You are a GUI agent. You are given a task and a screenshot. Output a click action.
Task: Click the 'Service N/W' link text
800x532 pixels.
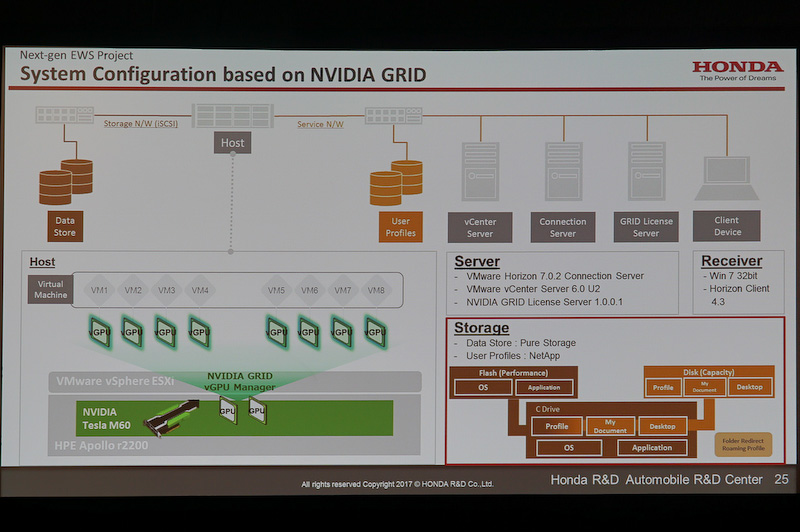point(320,124)
